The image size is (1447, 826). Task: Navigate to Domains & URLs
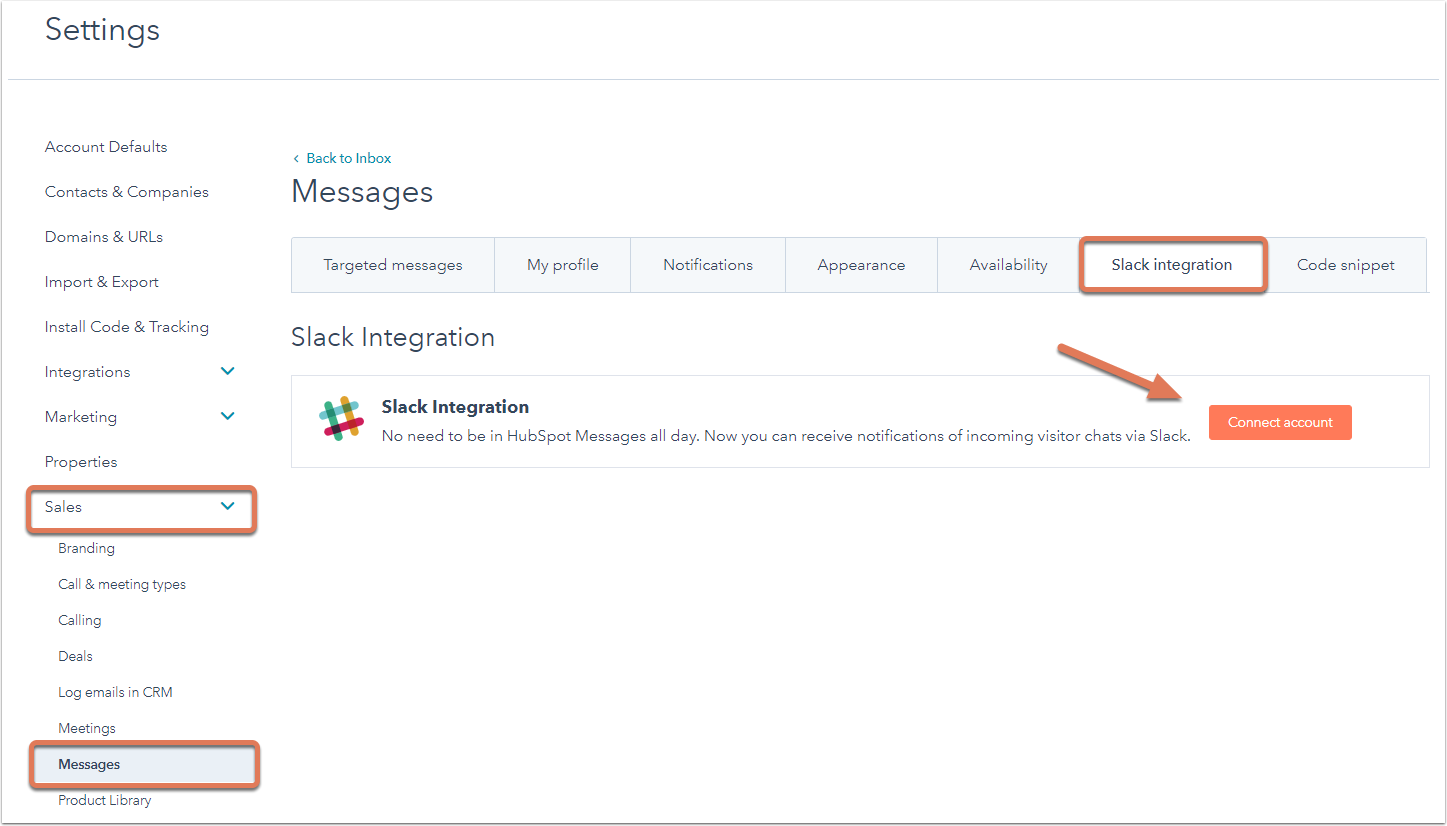(x=104, y=237)
